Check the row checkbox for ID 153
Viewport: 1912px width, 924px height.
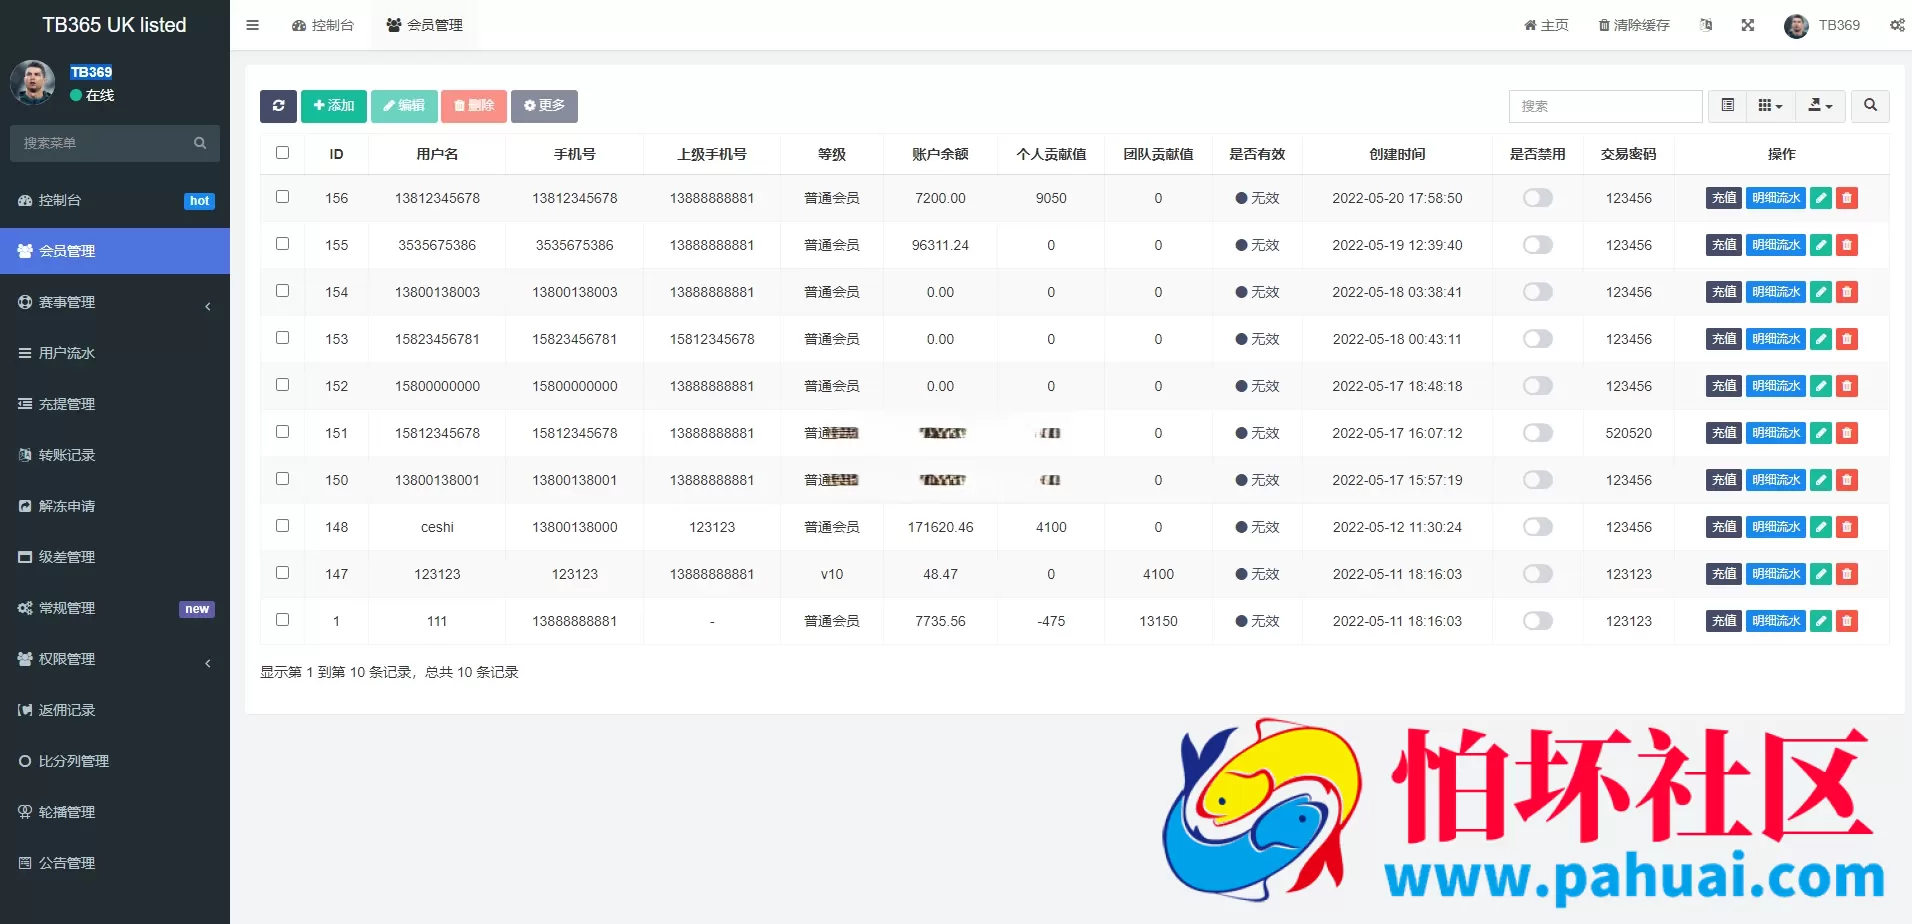pos(282,338)
